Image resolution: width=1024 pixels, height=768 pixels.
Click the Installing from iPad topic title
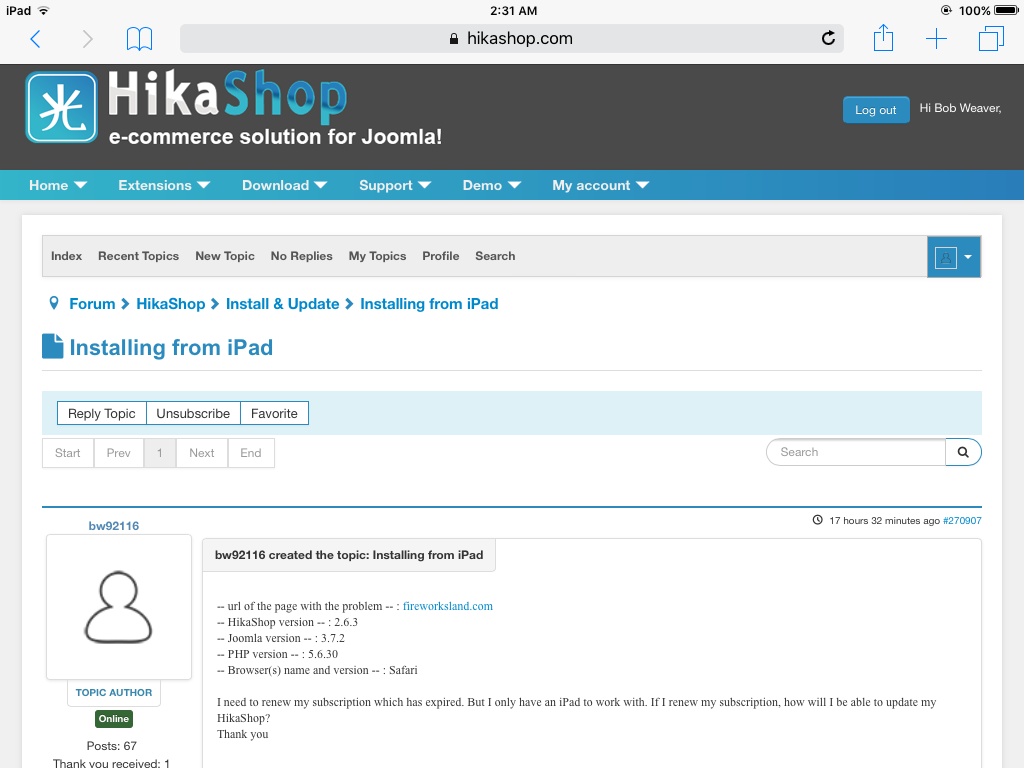171,347
